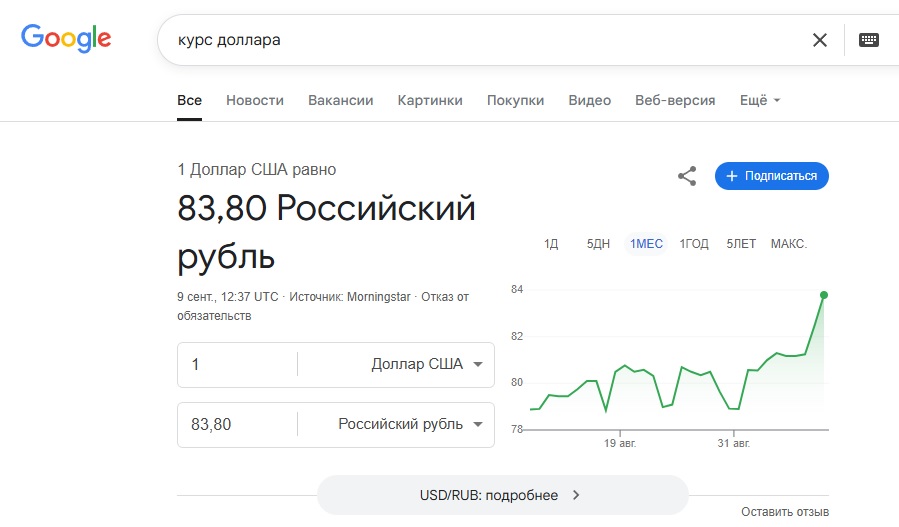Viewport: 899px width, 527px height.
Task: Click the dollar amount input field
Action: [x=237, y=364]
